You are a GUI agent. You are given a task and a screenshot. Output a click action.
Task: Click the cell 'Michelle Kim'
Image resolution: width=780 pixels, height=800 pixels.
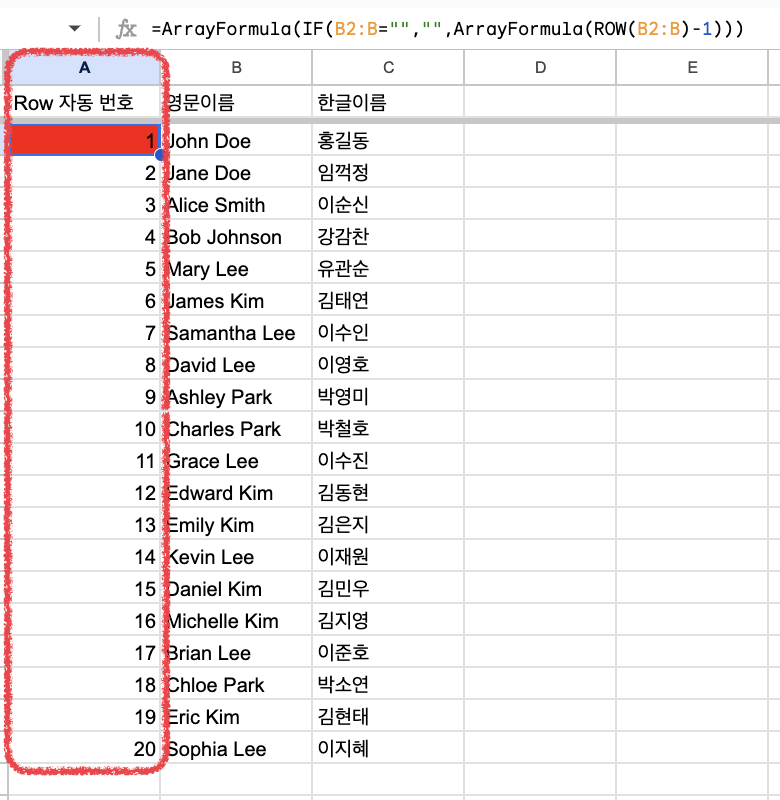(x=236, y=621)
